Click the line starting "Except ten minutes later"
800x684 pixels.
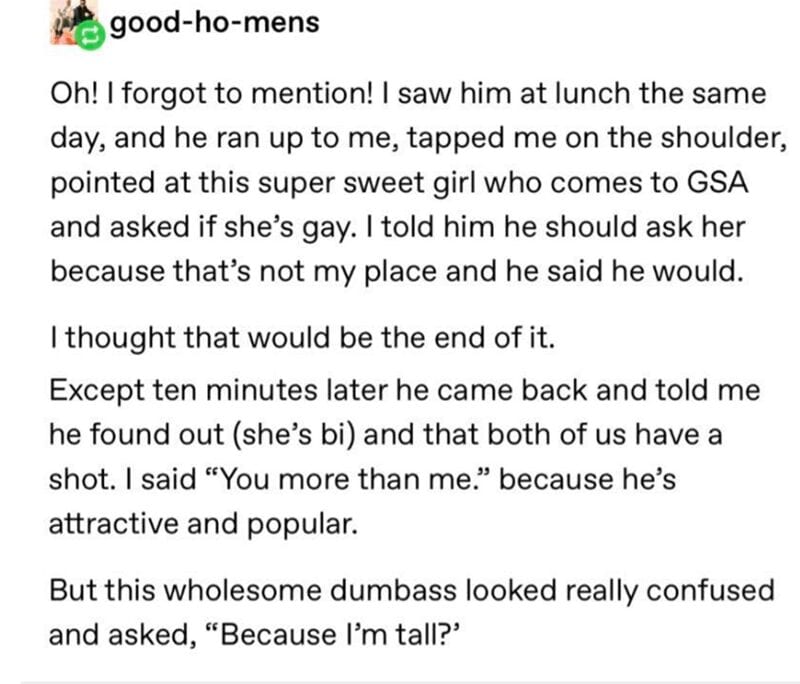pyautogui.click(x=405, y=391)
